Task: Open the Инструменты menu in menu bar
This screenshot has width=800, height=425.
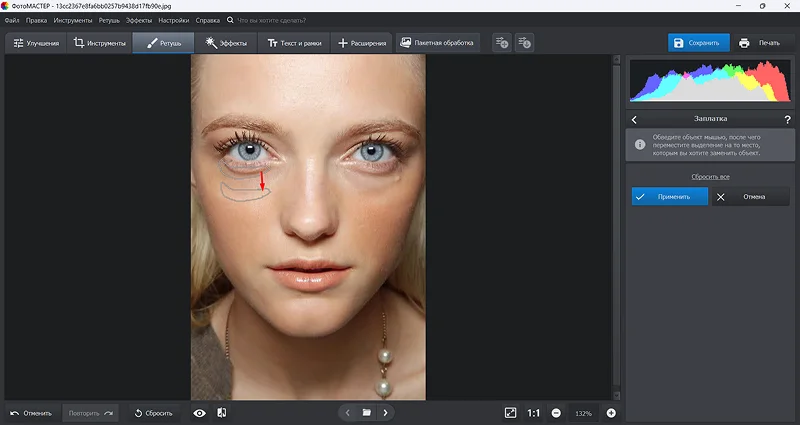Action: point(72,20)
